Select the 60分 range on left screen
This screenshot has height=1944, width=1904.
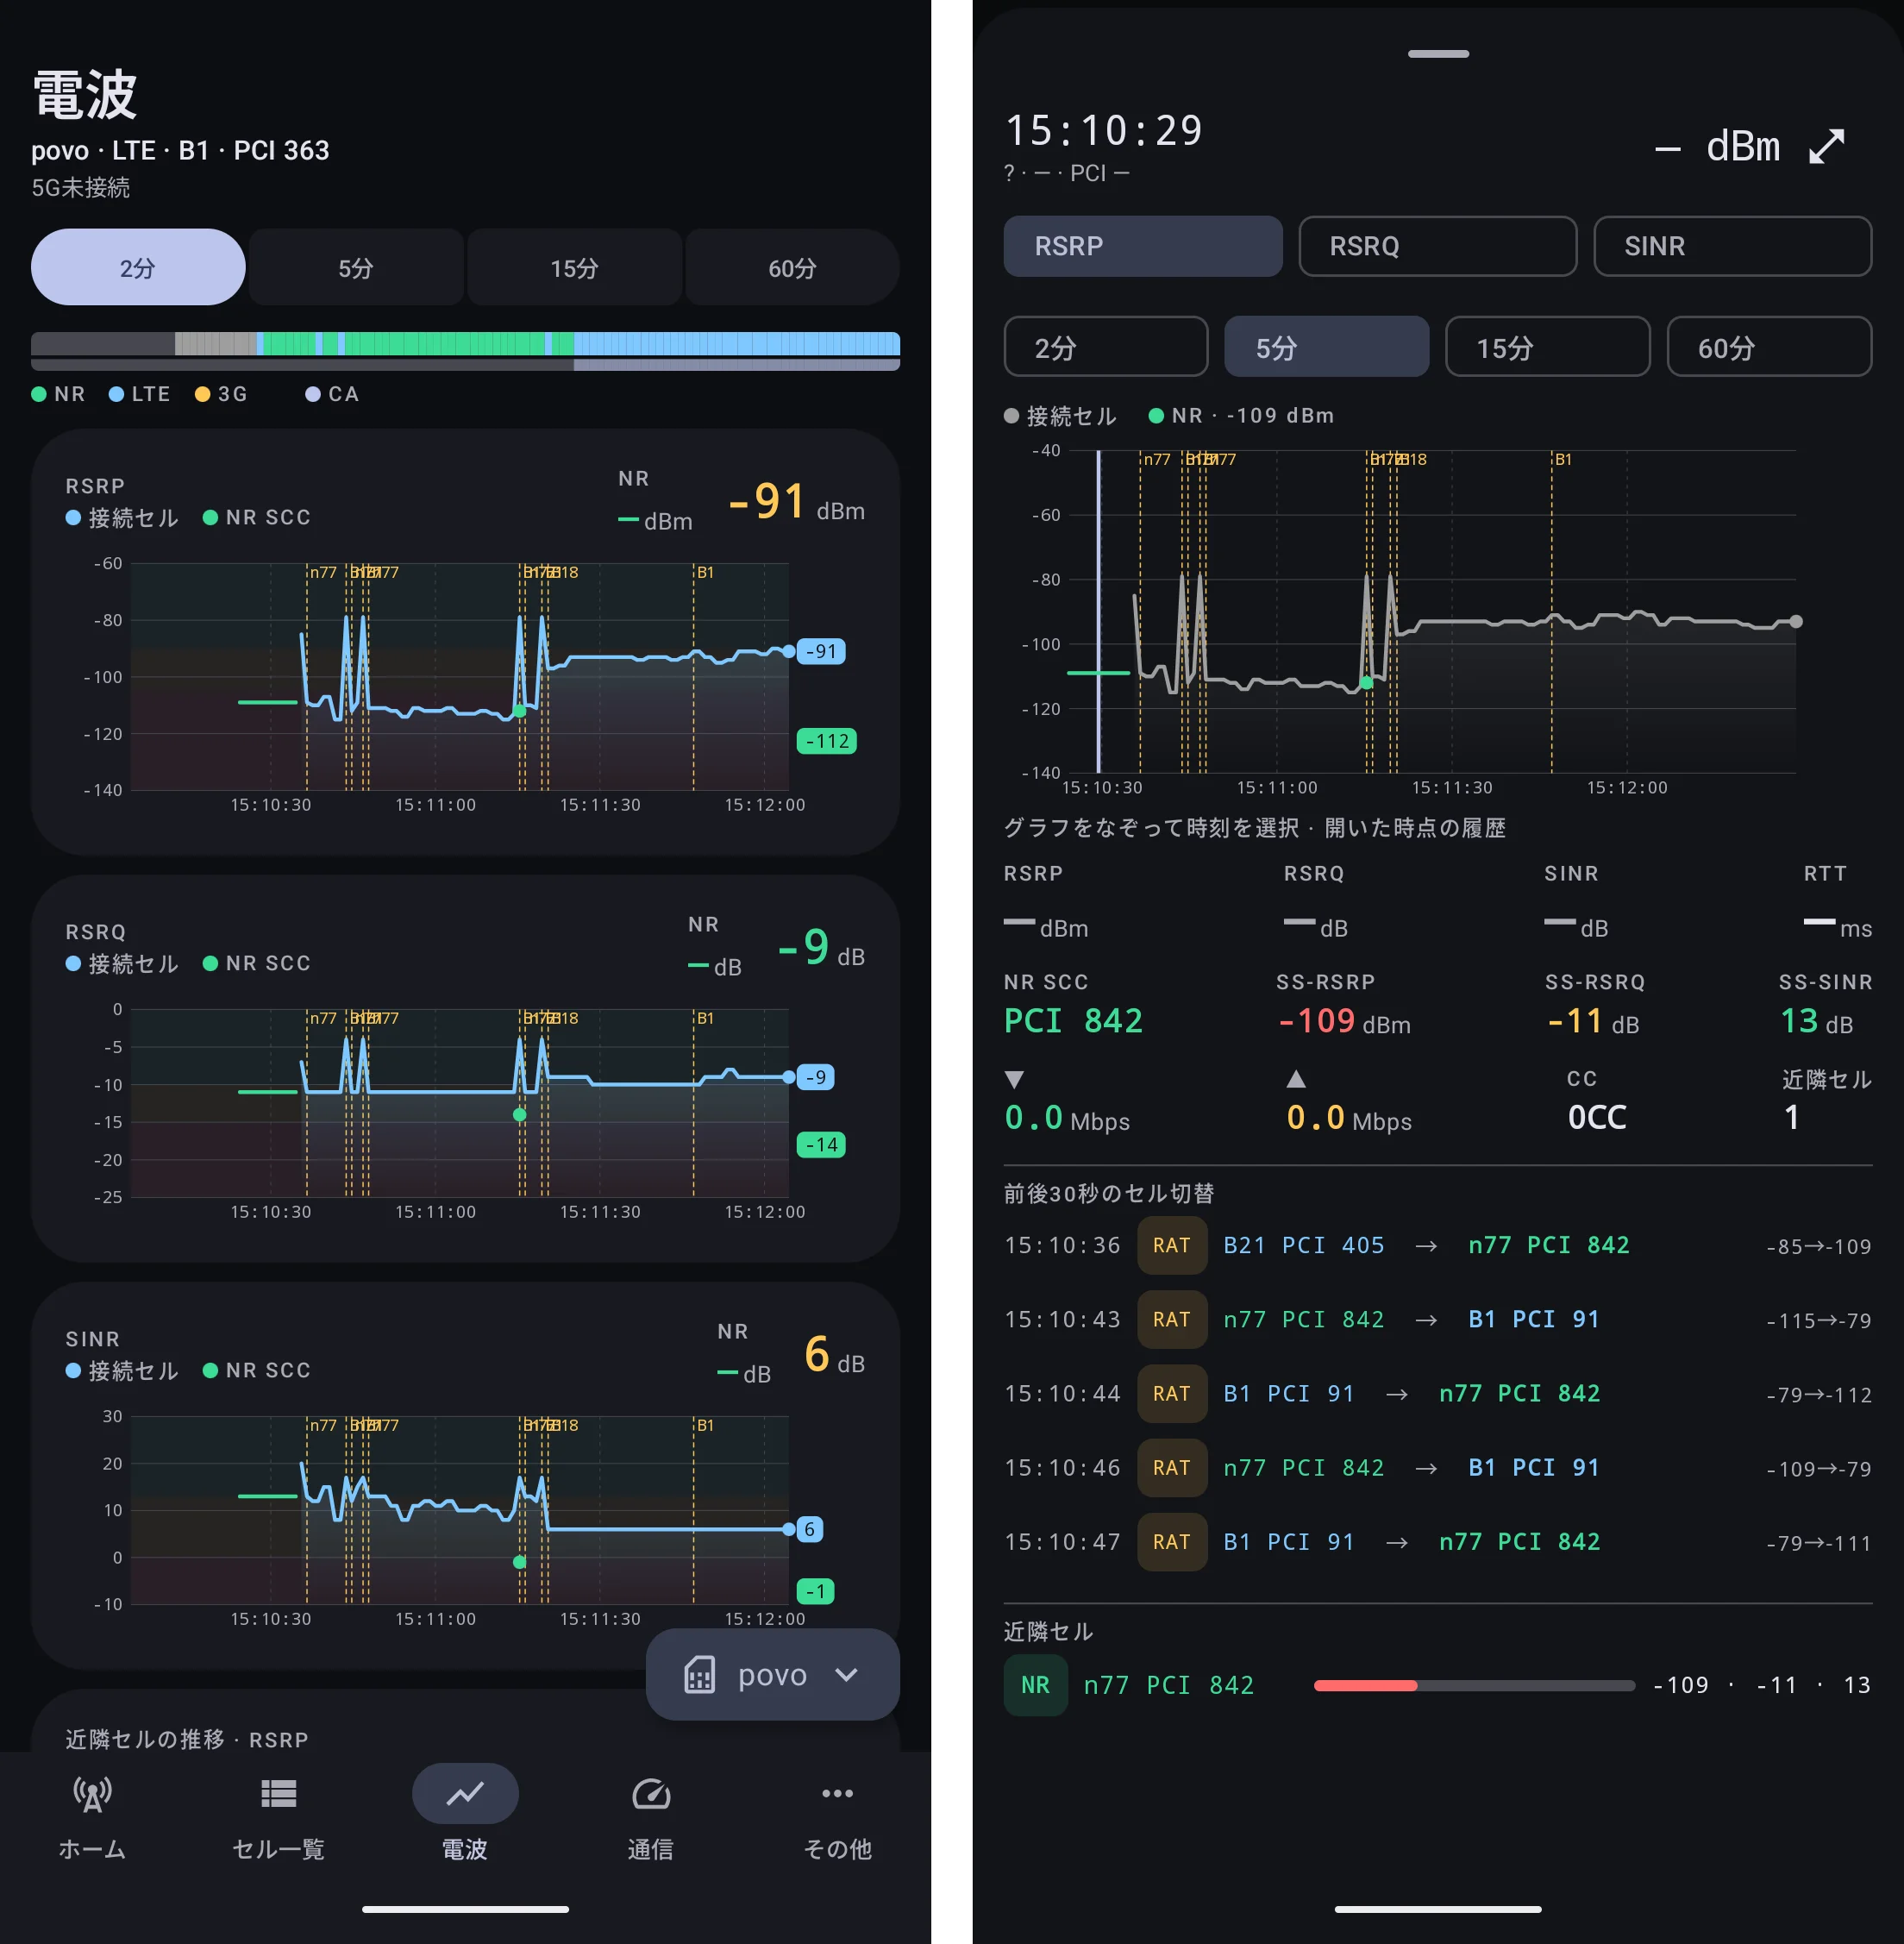[x=792, y=267]
